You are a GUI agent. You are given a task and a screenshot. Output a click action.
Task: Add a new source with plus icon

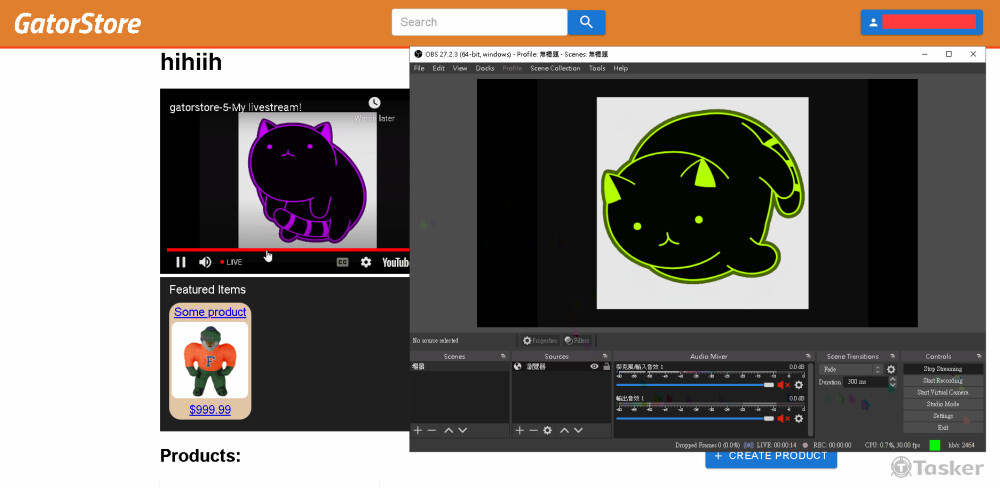pos(519,430)
